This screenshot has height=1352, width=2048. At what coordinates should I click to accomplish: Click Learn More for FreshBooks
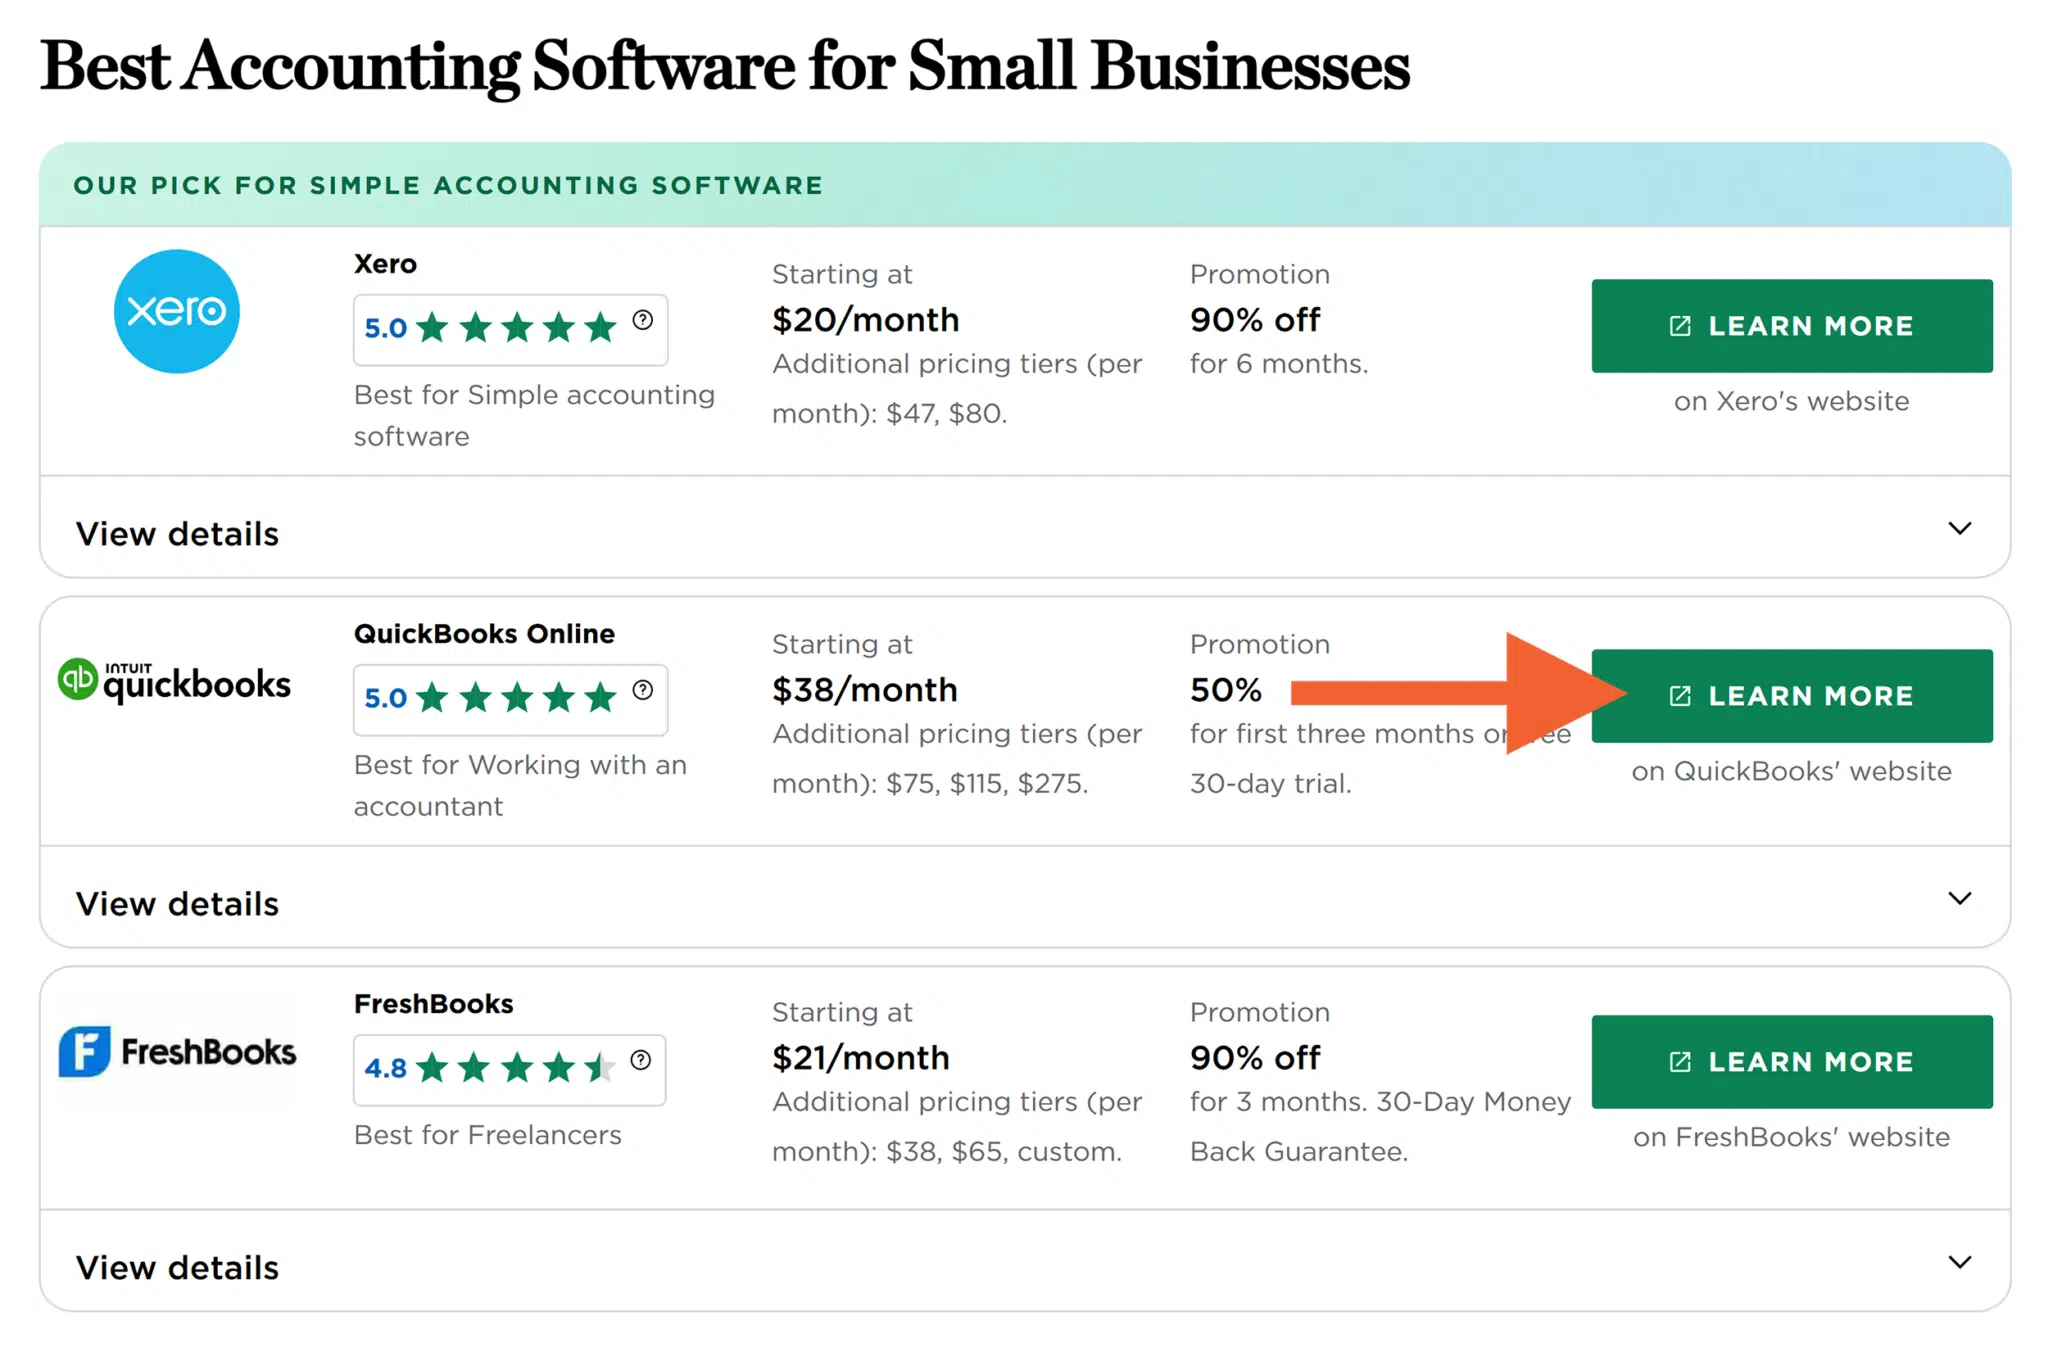click(1790, 1062)
